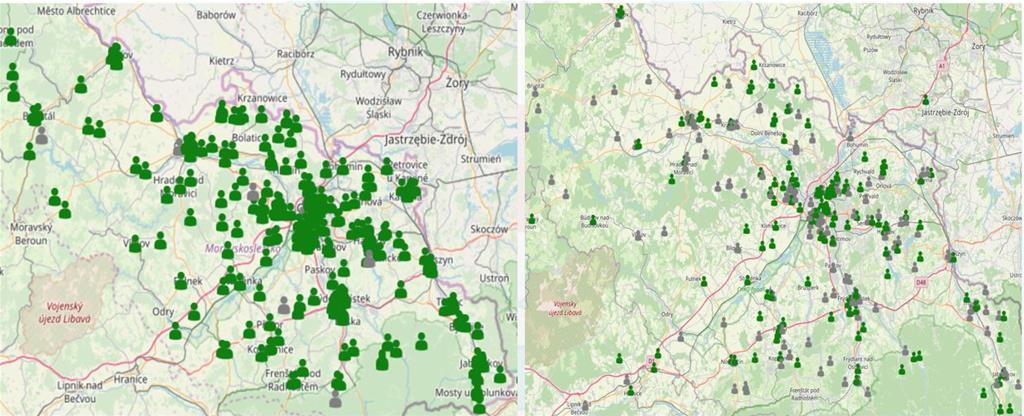Click the gray person marker near Paskov

(x=368, y=258)
